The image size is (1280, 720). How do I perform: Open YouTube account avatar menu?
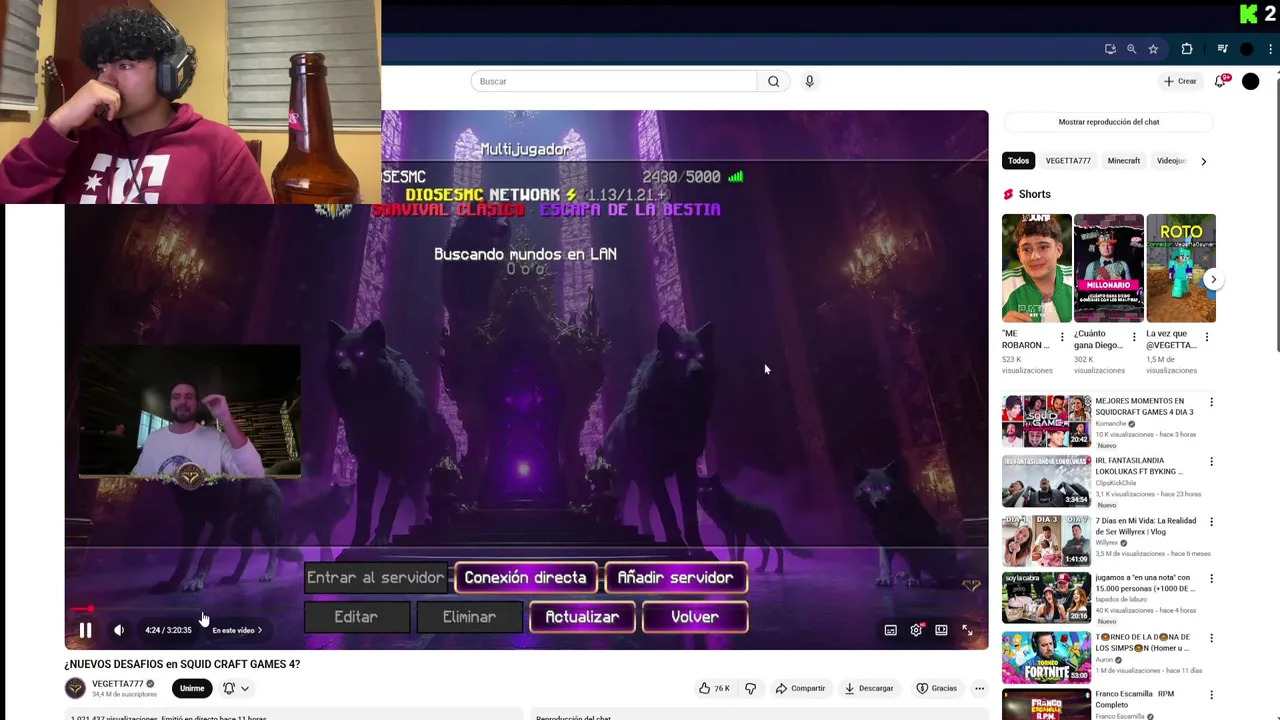click(1250, 81)
